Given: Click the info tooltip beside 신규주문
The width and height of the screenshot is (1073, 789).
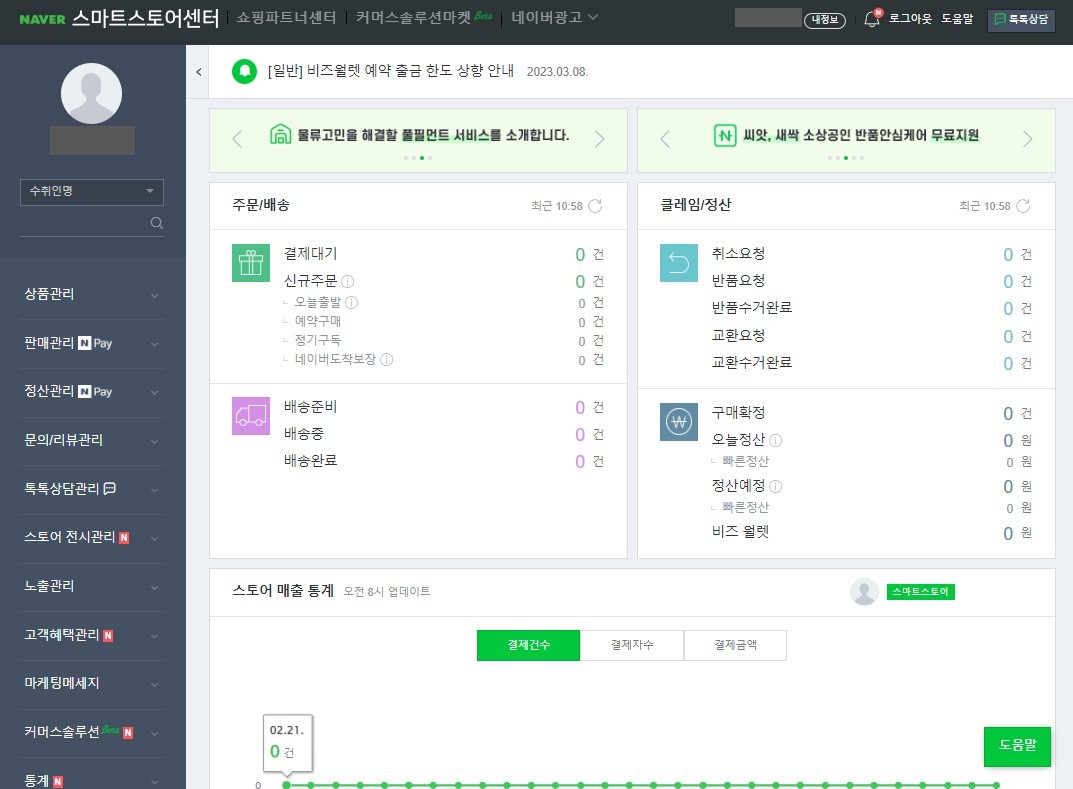Looking at the screenshot, I should (346, 282).
